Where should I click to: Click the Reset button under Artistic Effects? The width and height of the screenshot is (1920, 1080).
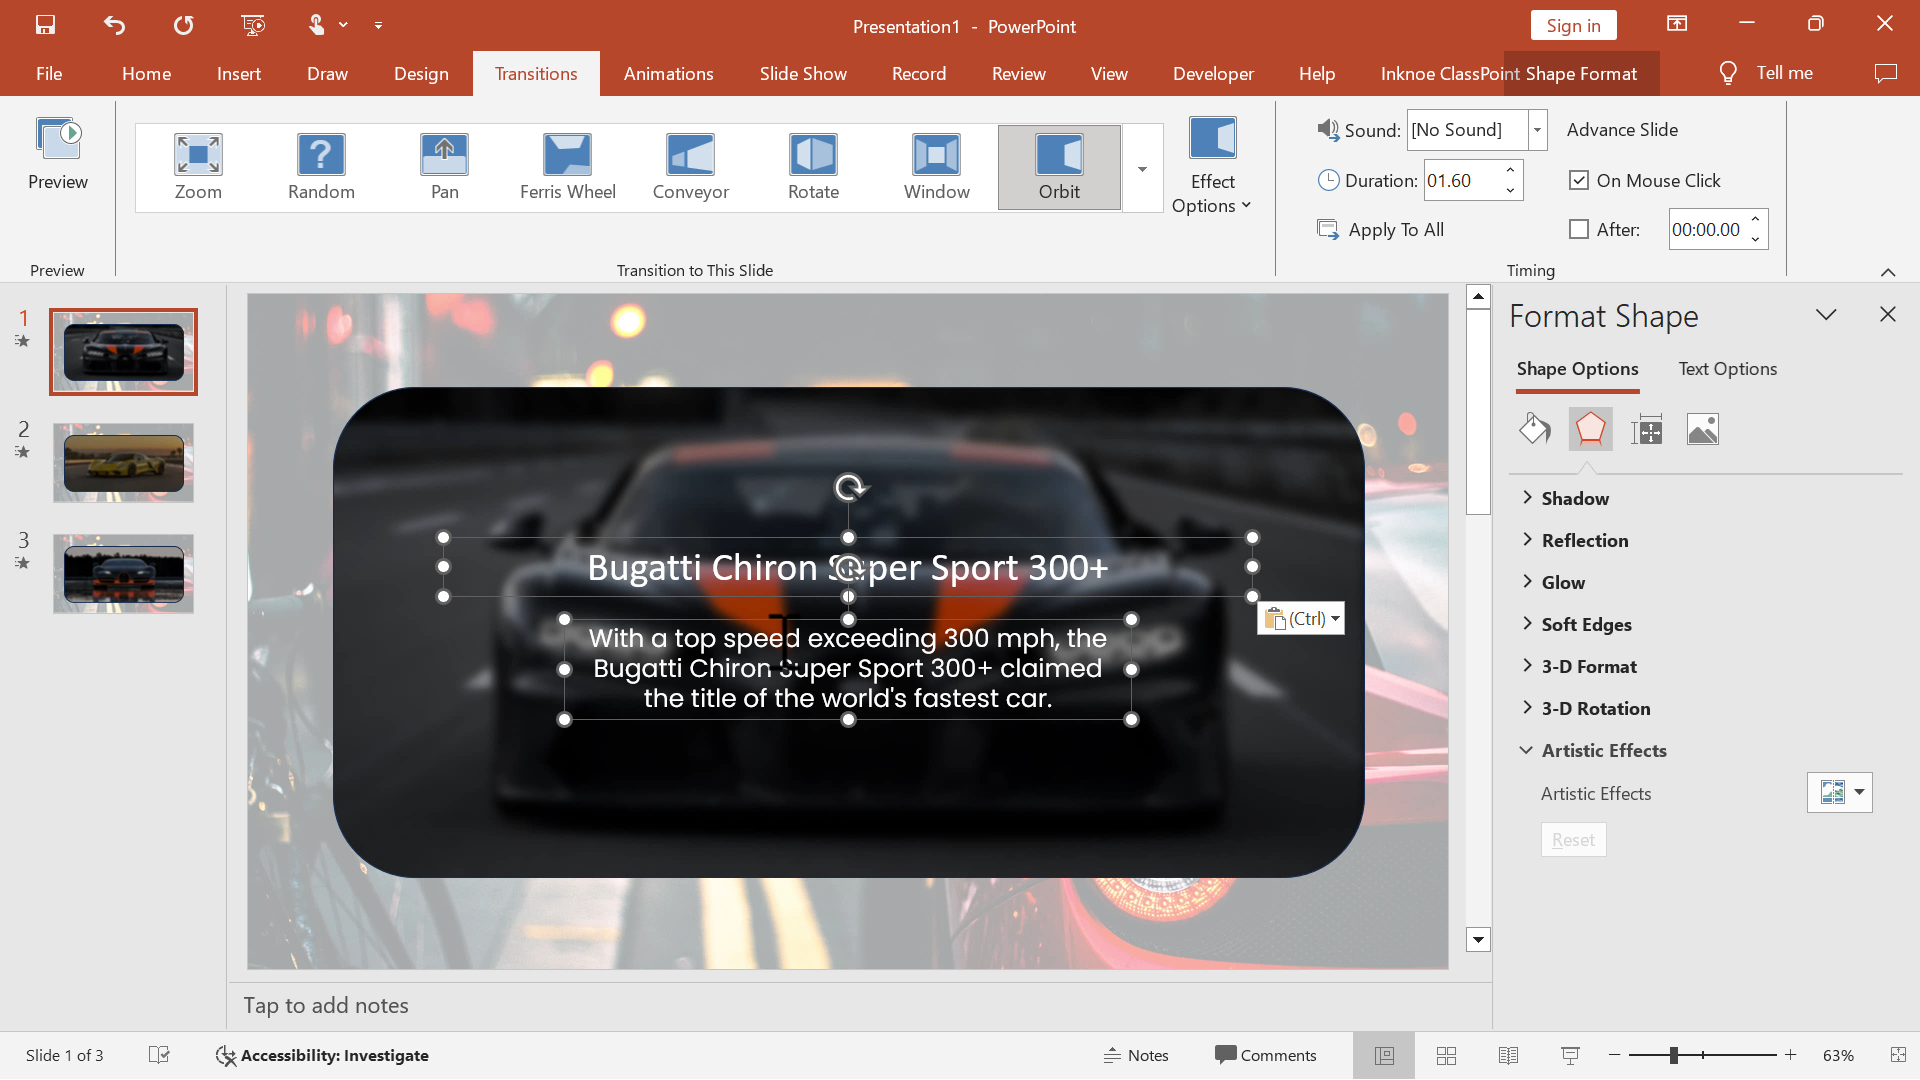(x=1572, y=839)
